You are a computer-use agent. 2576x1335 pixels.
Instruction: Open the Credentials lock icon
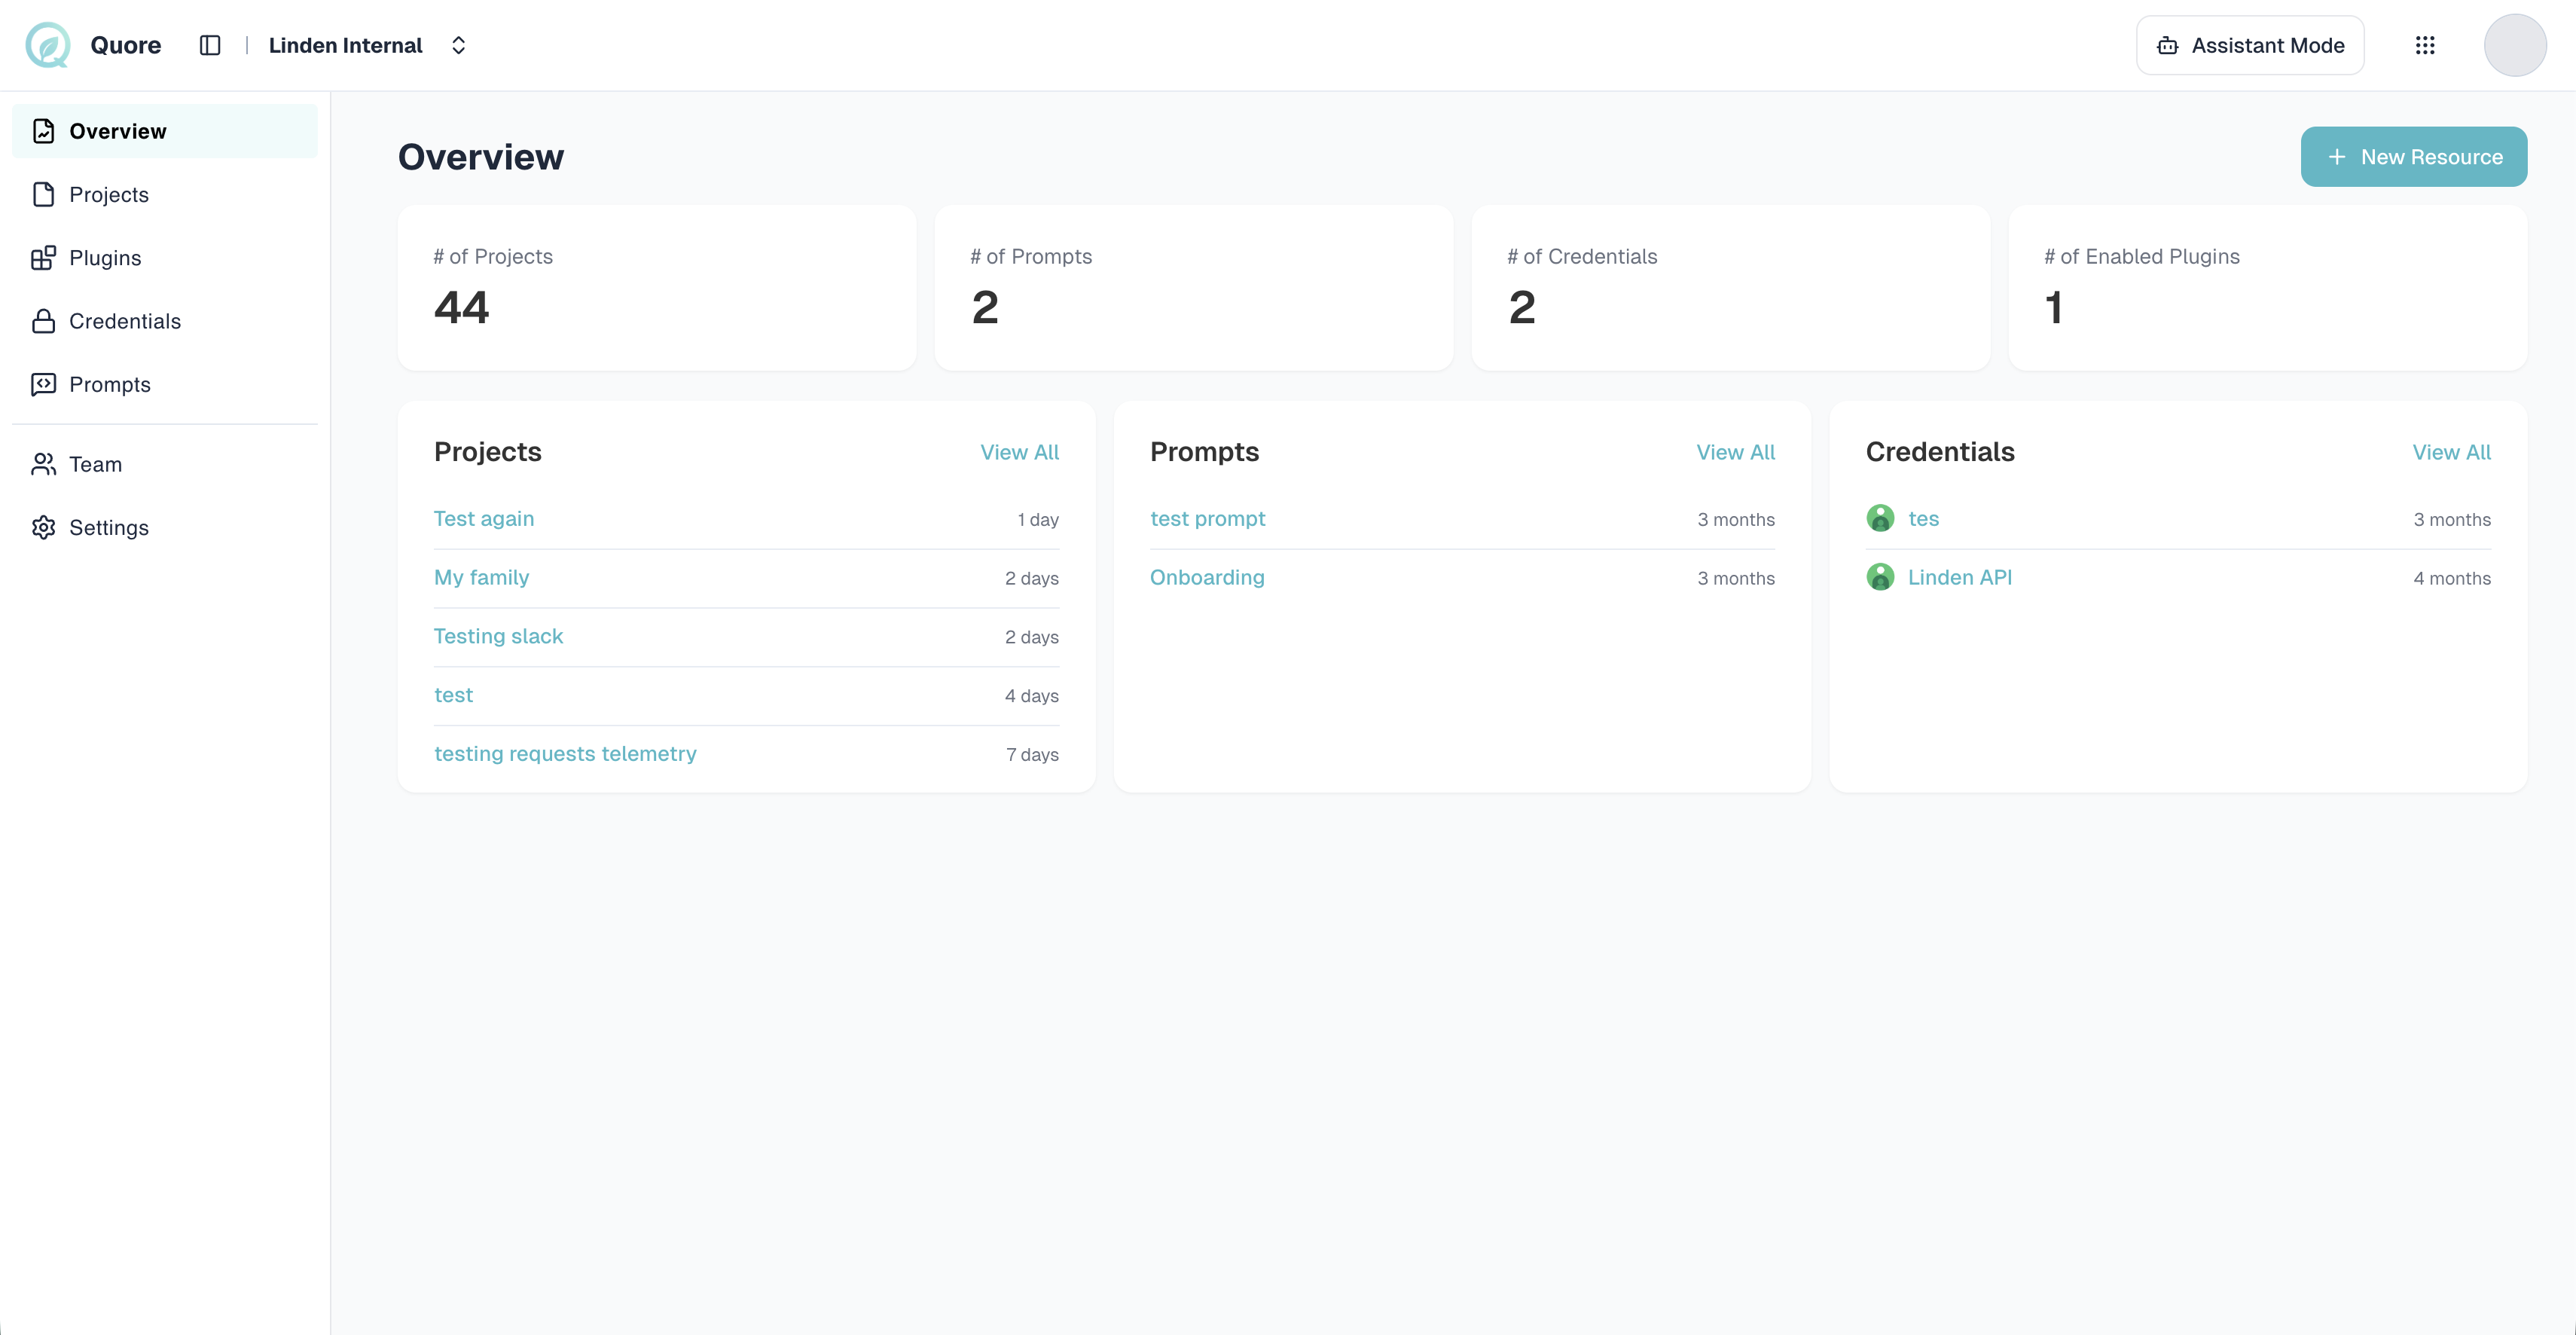pyautogui.click(x=43, y=321)
